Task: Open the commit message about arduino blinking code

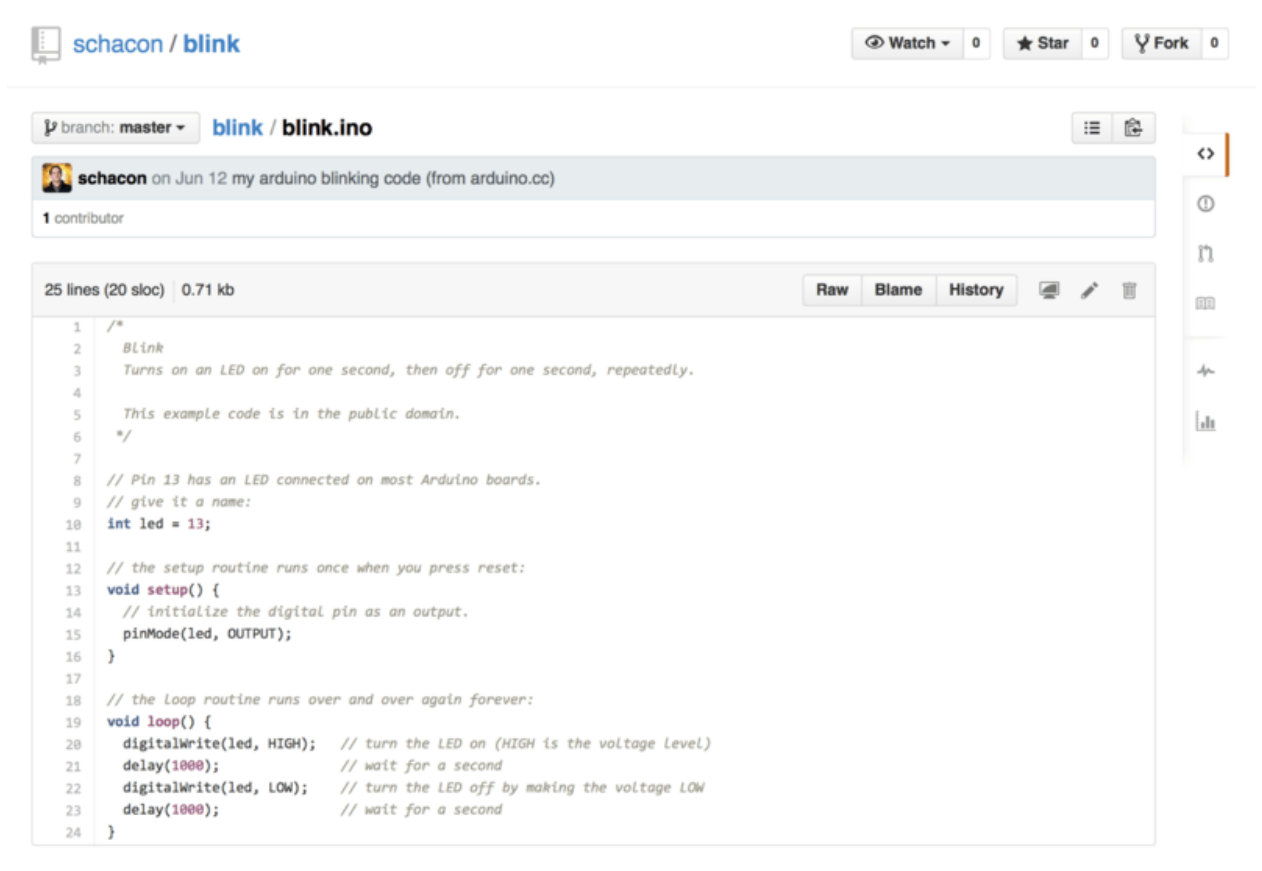Action: click(393, 178)
